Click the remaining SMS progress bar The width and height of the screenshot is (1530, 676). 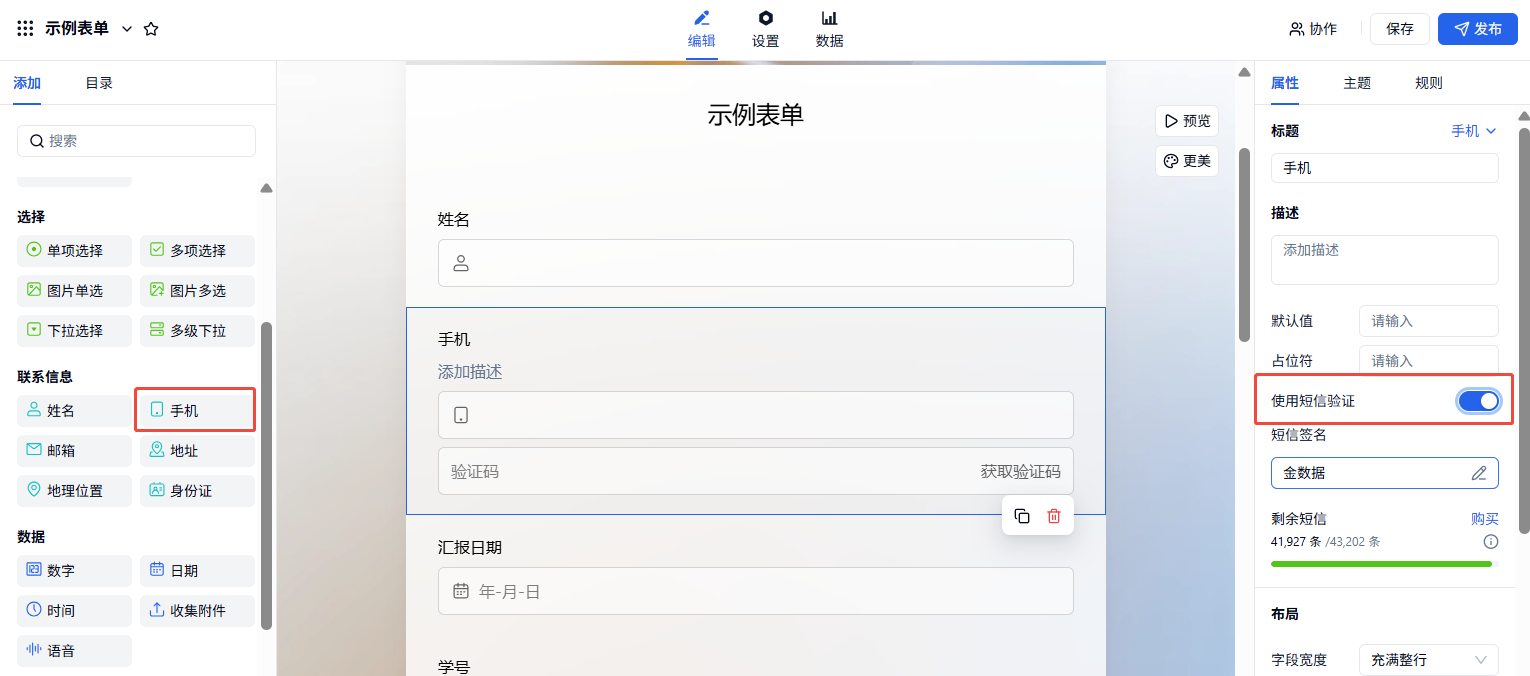tap(1381, 564)
